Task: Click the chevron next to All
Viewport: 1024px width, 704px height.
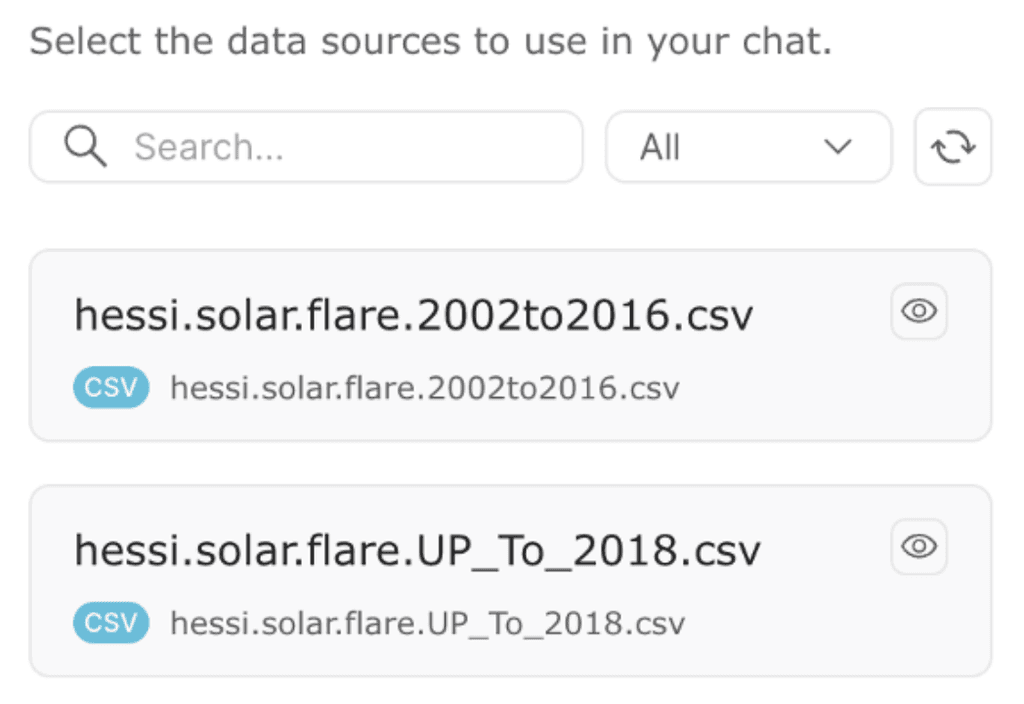Action: coord(836,146)
